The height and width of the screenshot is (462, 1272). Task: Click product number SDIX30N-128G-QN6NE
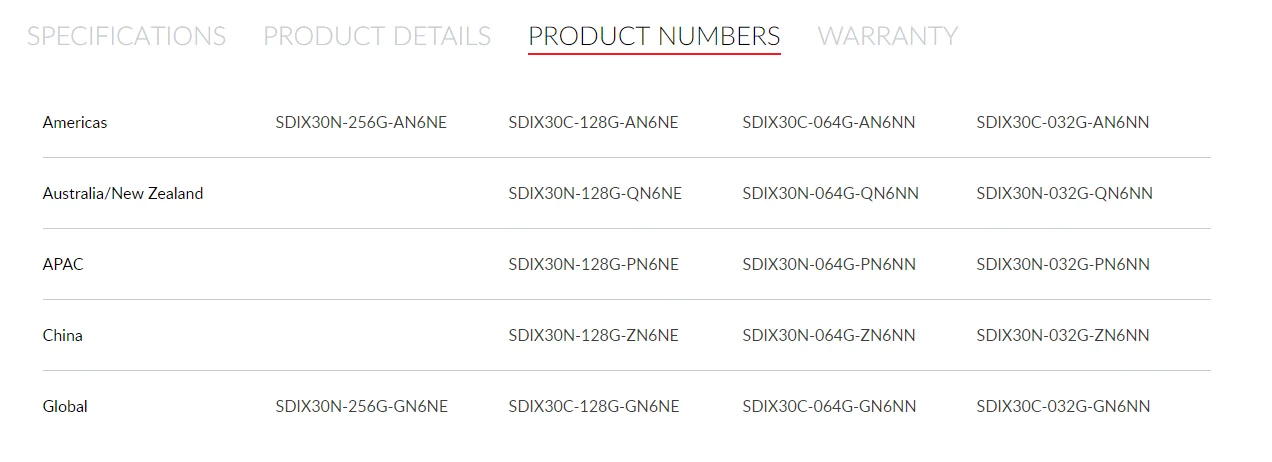click(595, 193)
